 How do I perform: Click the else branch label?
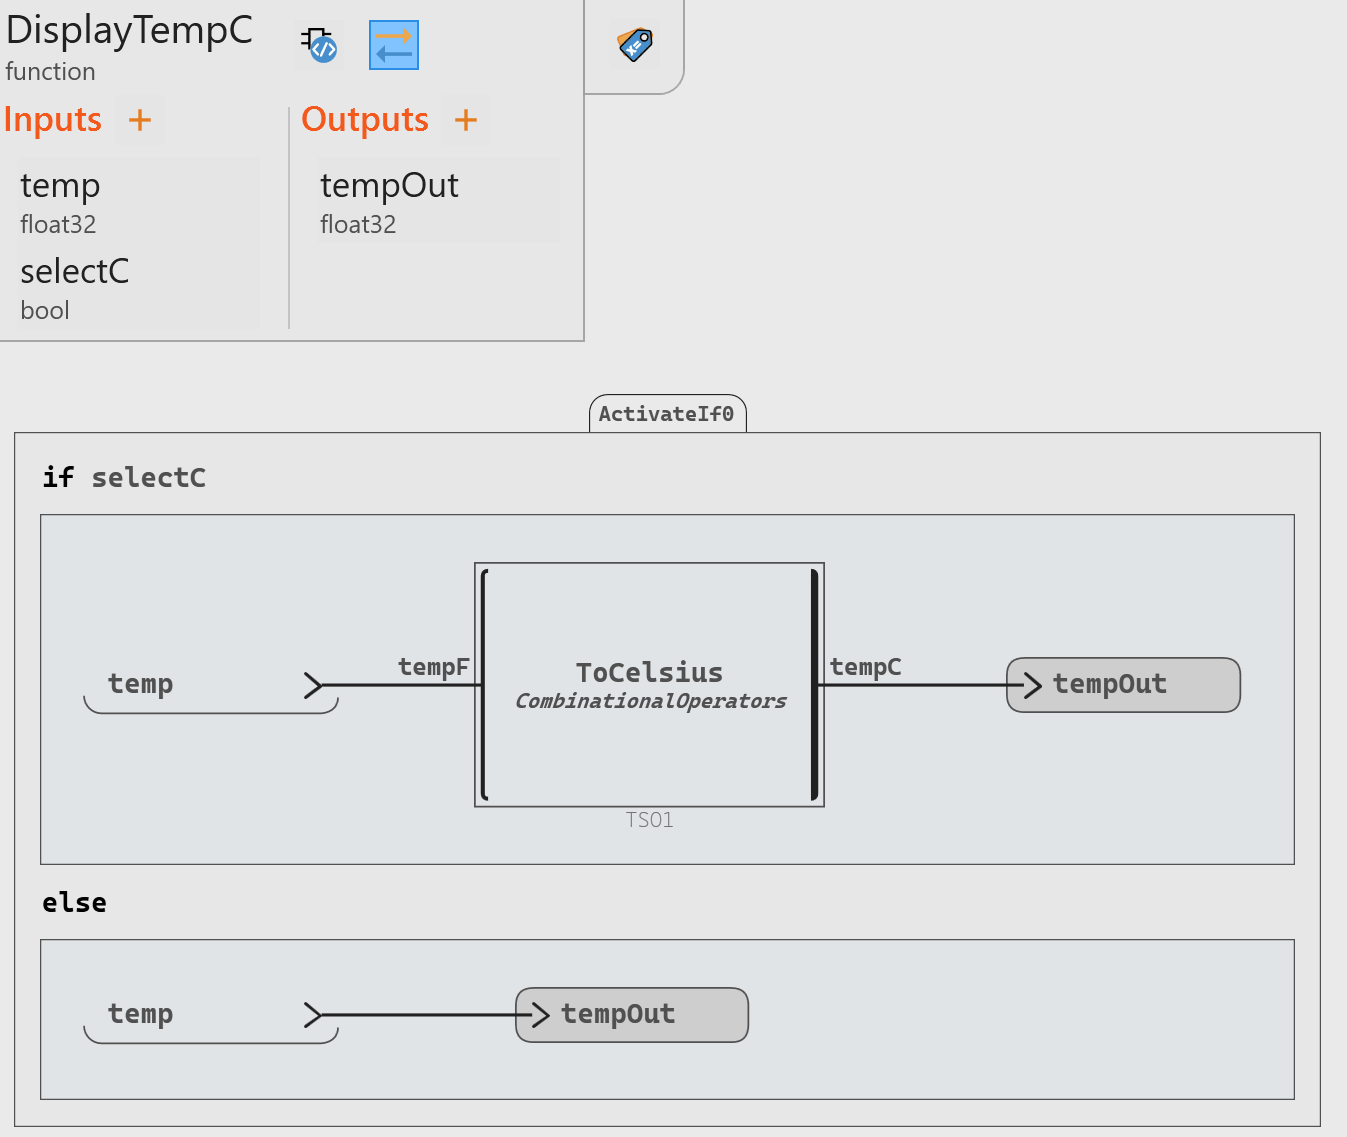(74, 903)
